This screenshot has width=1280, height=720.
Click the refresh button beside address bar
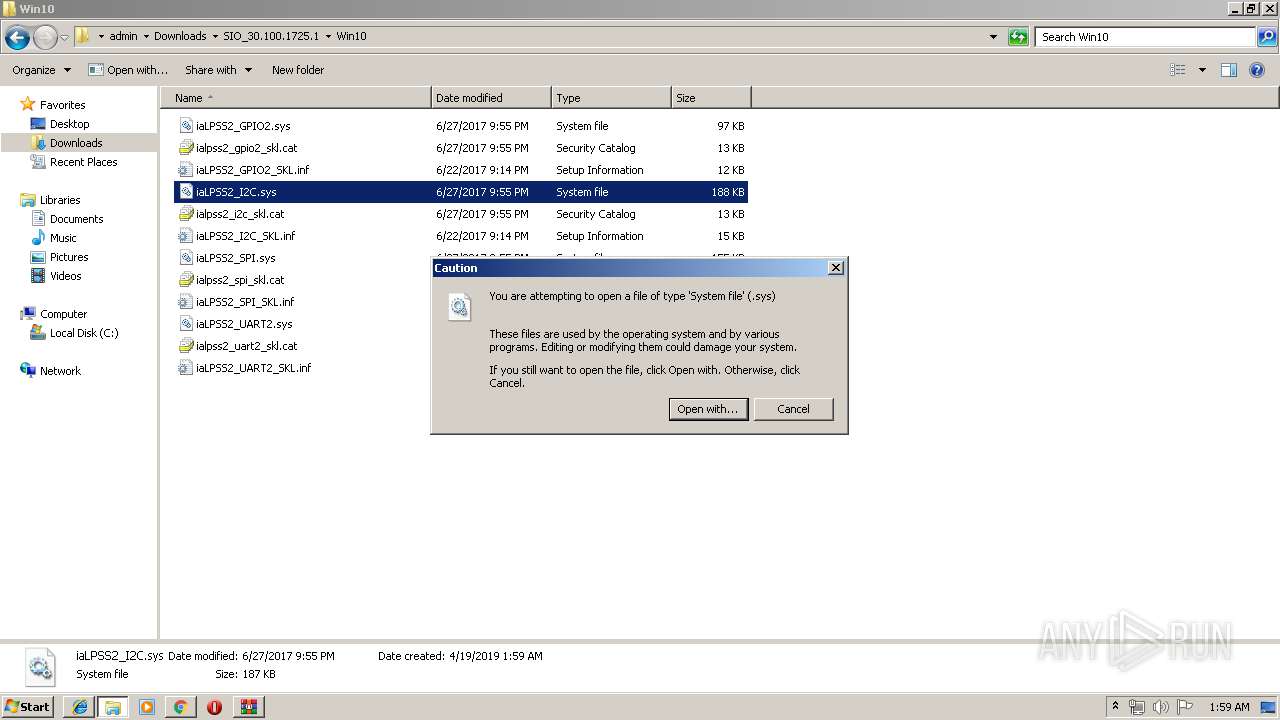(x=1018, y=37)
